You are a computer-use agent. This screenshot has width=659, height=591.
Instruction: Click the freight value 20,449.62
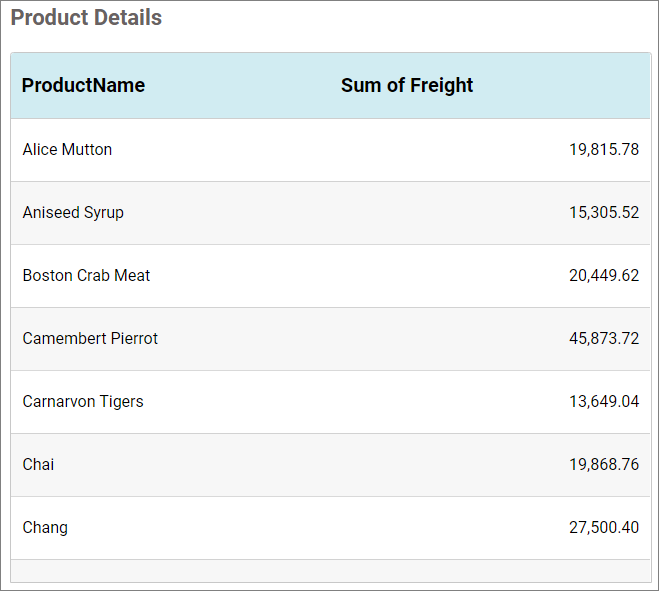pos(603,276)
